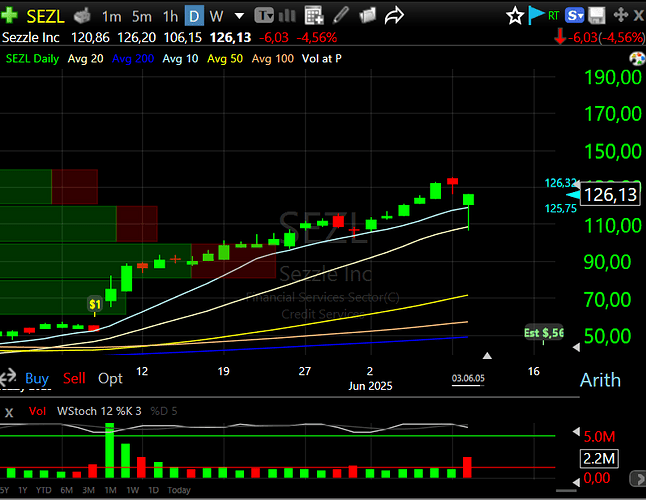
Task: Select the Today range
Action: (x=179, y=490)
